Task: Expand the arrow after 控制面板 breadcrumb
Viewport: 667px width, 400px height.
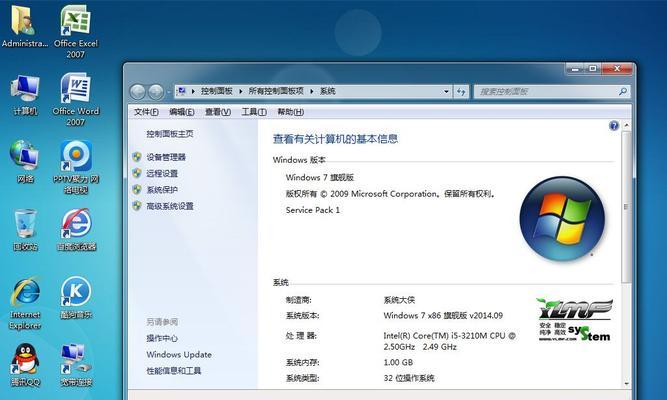Action: click(240, 91)
